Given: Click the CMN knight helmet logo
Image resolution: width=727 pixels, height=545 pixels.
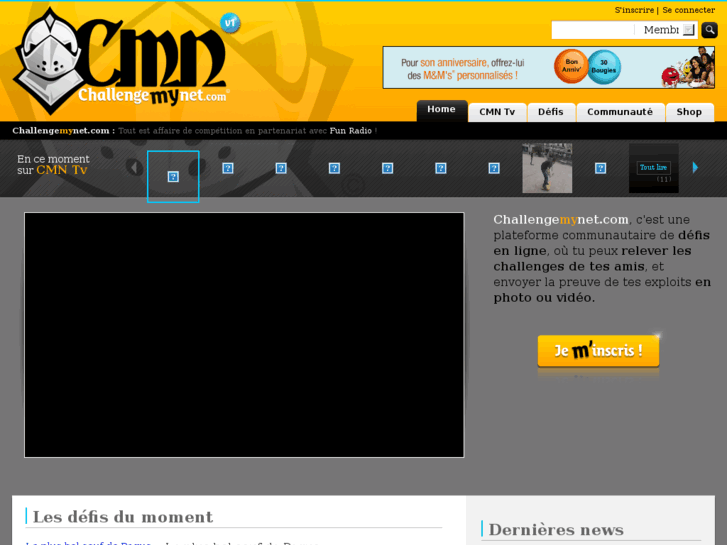Looking at the screenshot, I should (x=121, y=60).
